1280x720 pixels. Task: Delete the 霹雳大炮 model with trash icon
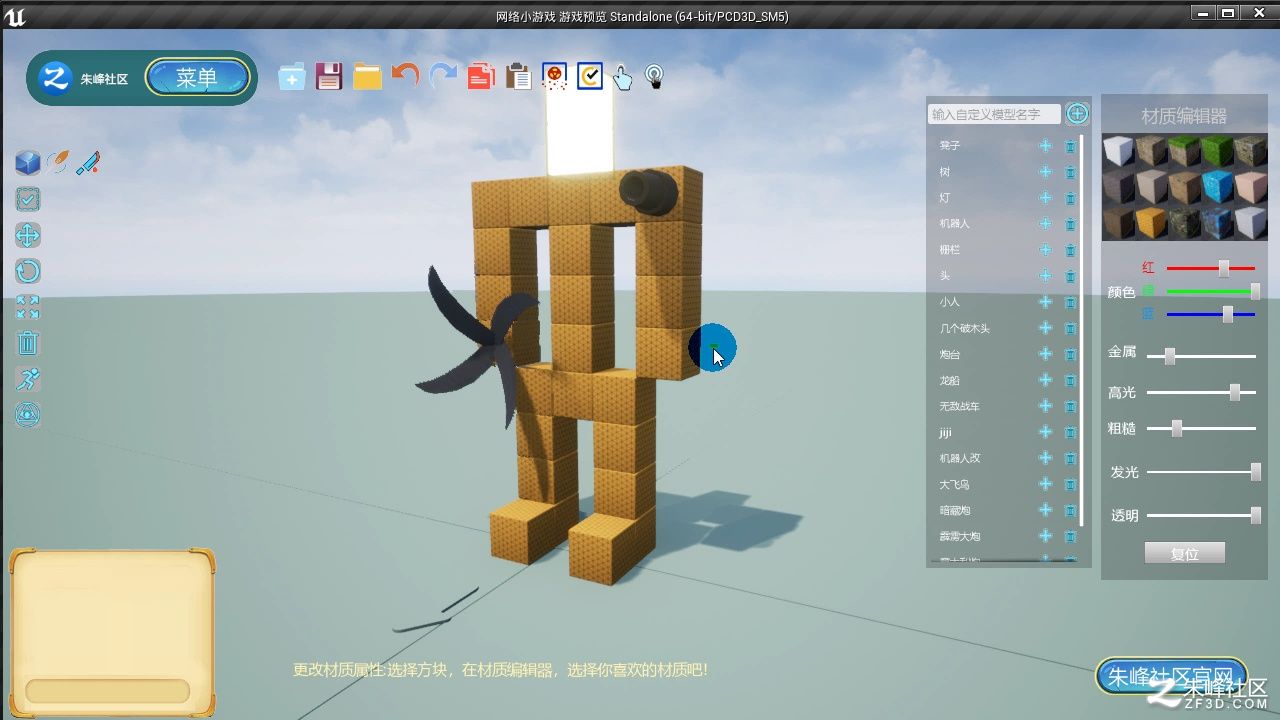(1070, 537)
